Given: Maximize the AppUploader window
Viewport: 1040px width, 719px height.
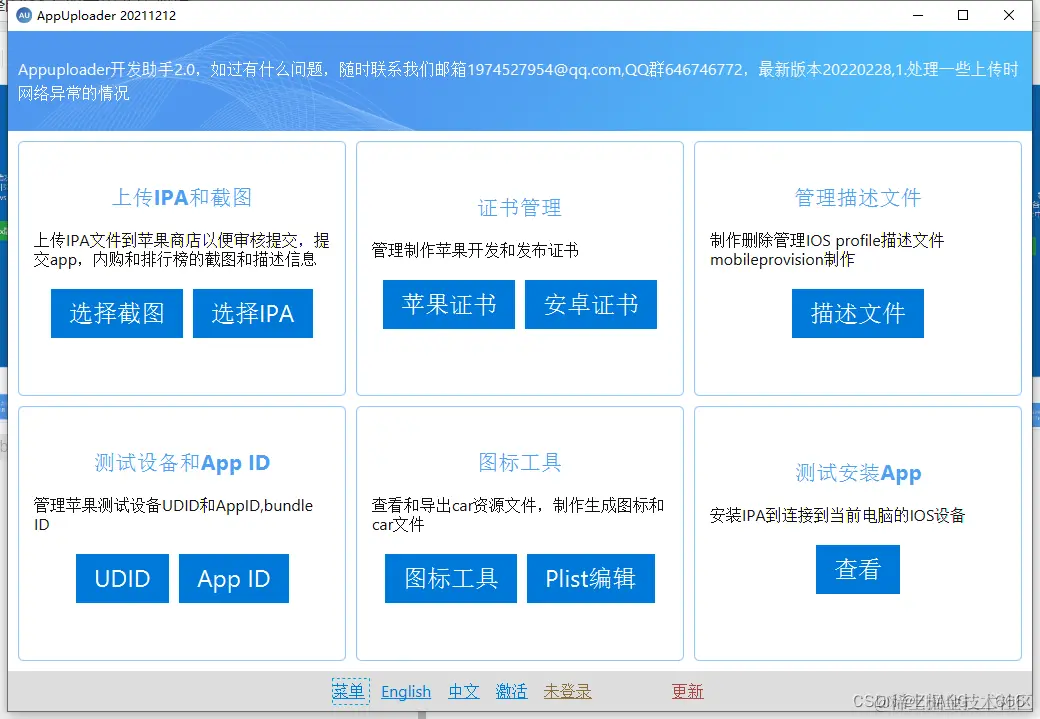Looking at the screenshot, I should click(963, 15).
